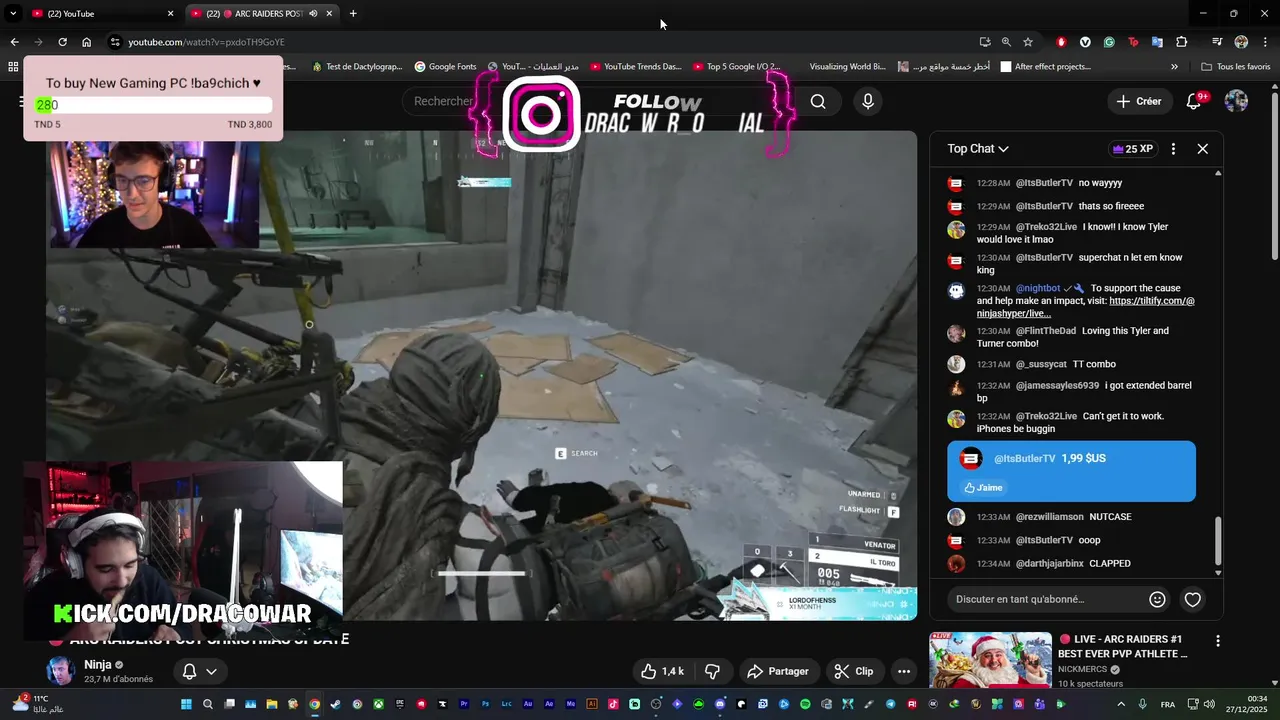The image size is (1280, 720).
Task: Open the 'Top 5 Google I/O 2...' bookmark
Action: coord(736,67)
